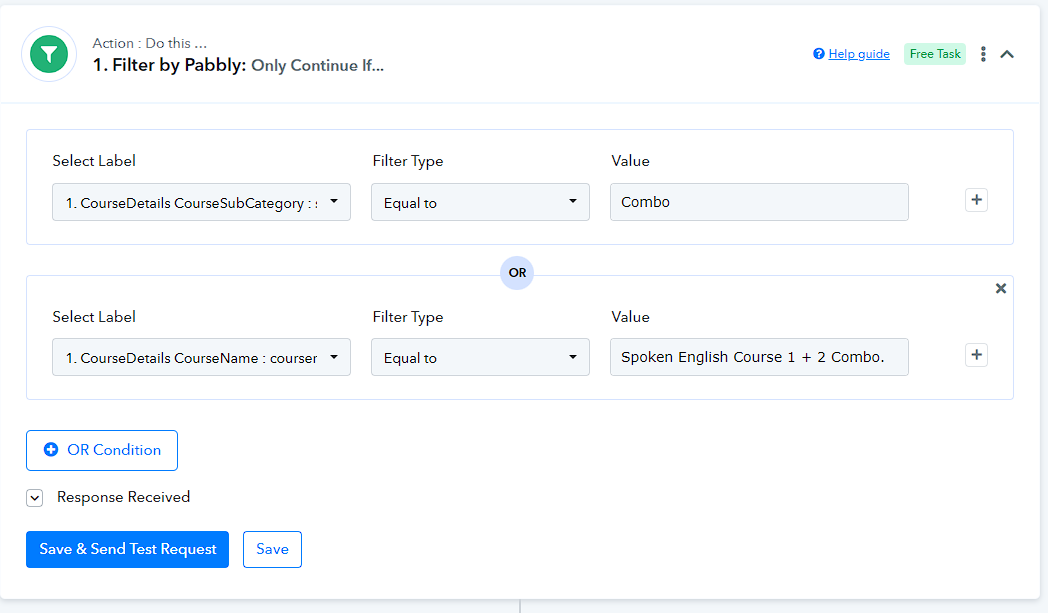The width and height of the screenshot is (1048, 613).
Task: Open the three-dot action options menu
Action: click(983, 54)
